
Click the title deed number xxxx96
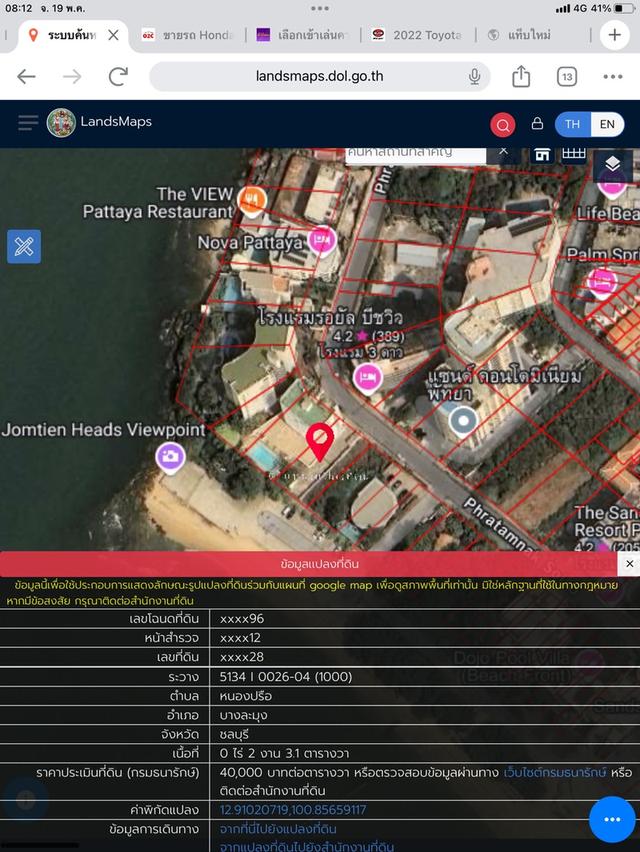pos(242,618)
